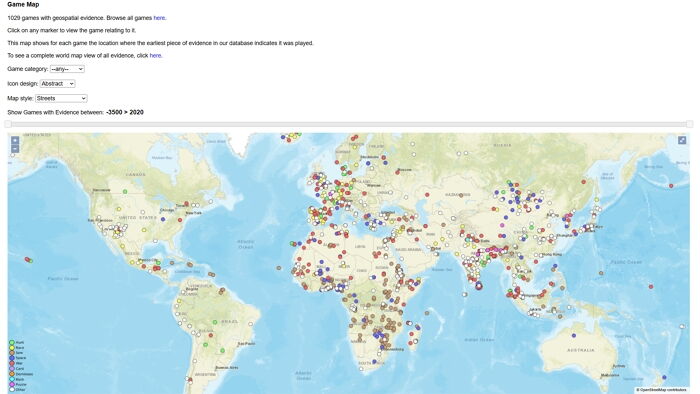Click the white marker at the map's far-east Pacific edge
Screen dimensions: 700x394
click(682, 327)
